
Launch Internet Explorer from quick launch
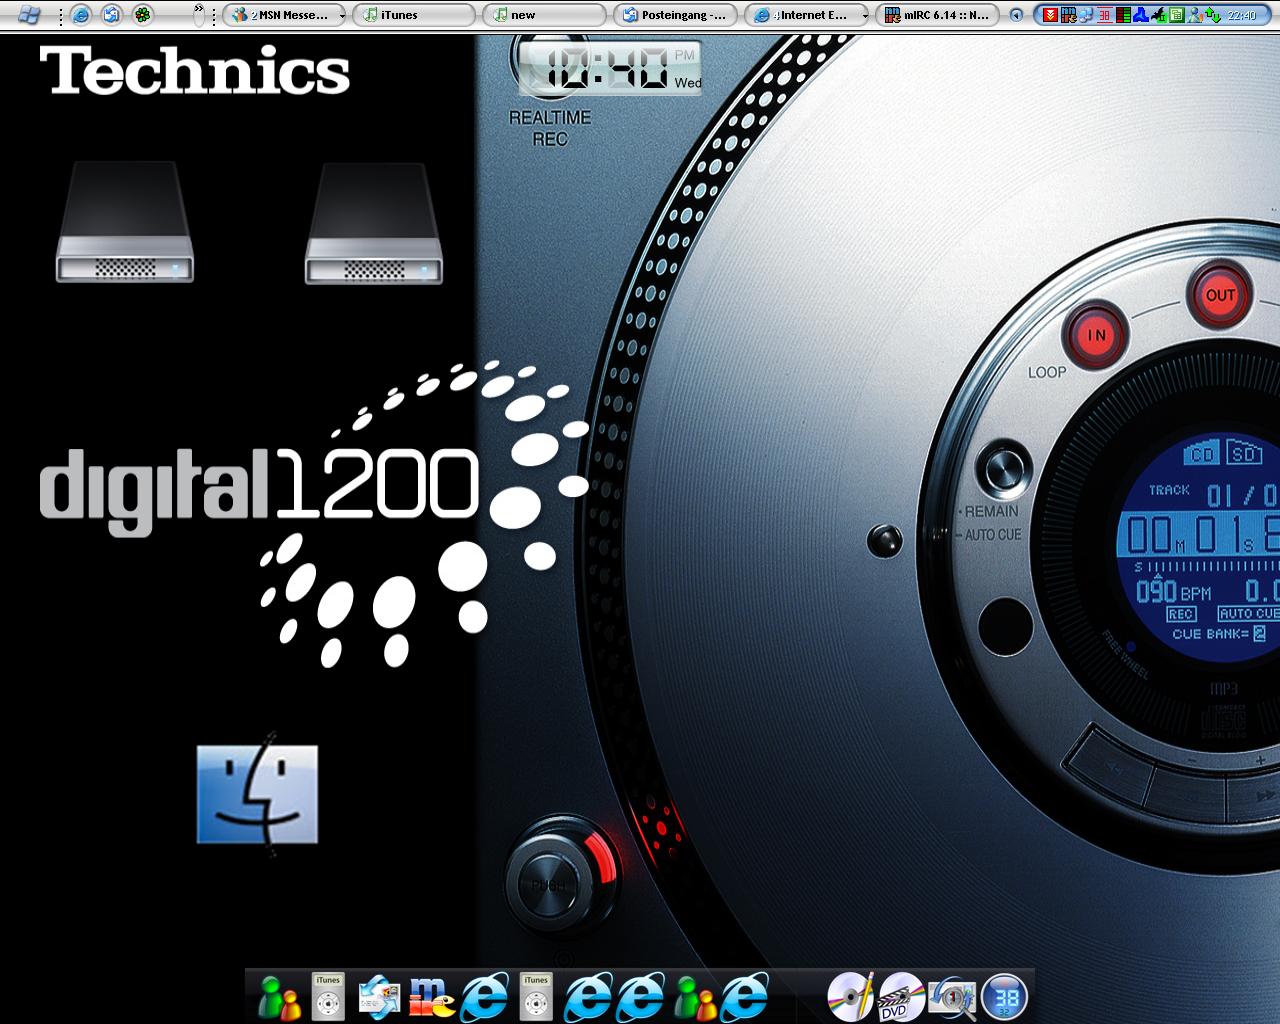tap(82, 15)
